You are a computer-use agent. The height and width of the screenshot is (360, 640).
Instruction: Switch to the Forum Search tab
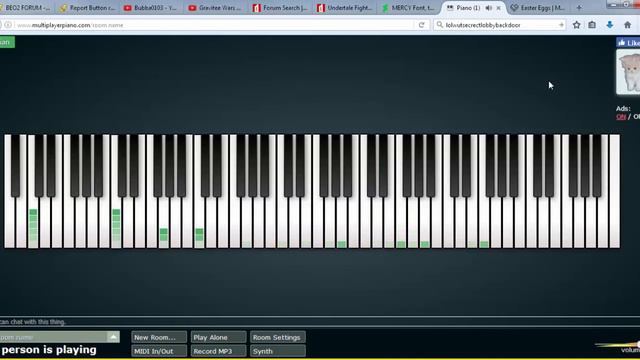point(280,7)
